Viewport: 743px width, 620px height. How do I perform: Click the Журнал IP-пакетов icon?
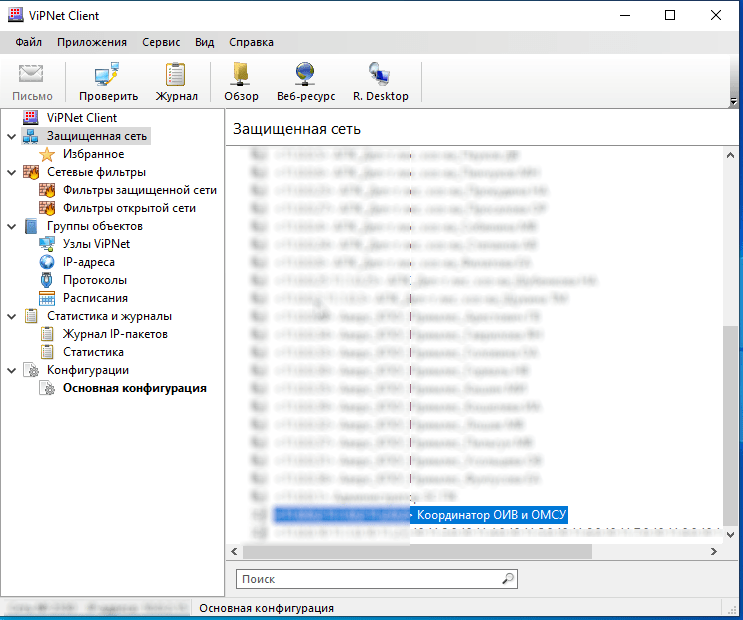coord(47,334)
